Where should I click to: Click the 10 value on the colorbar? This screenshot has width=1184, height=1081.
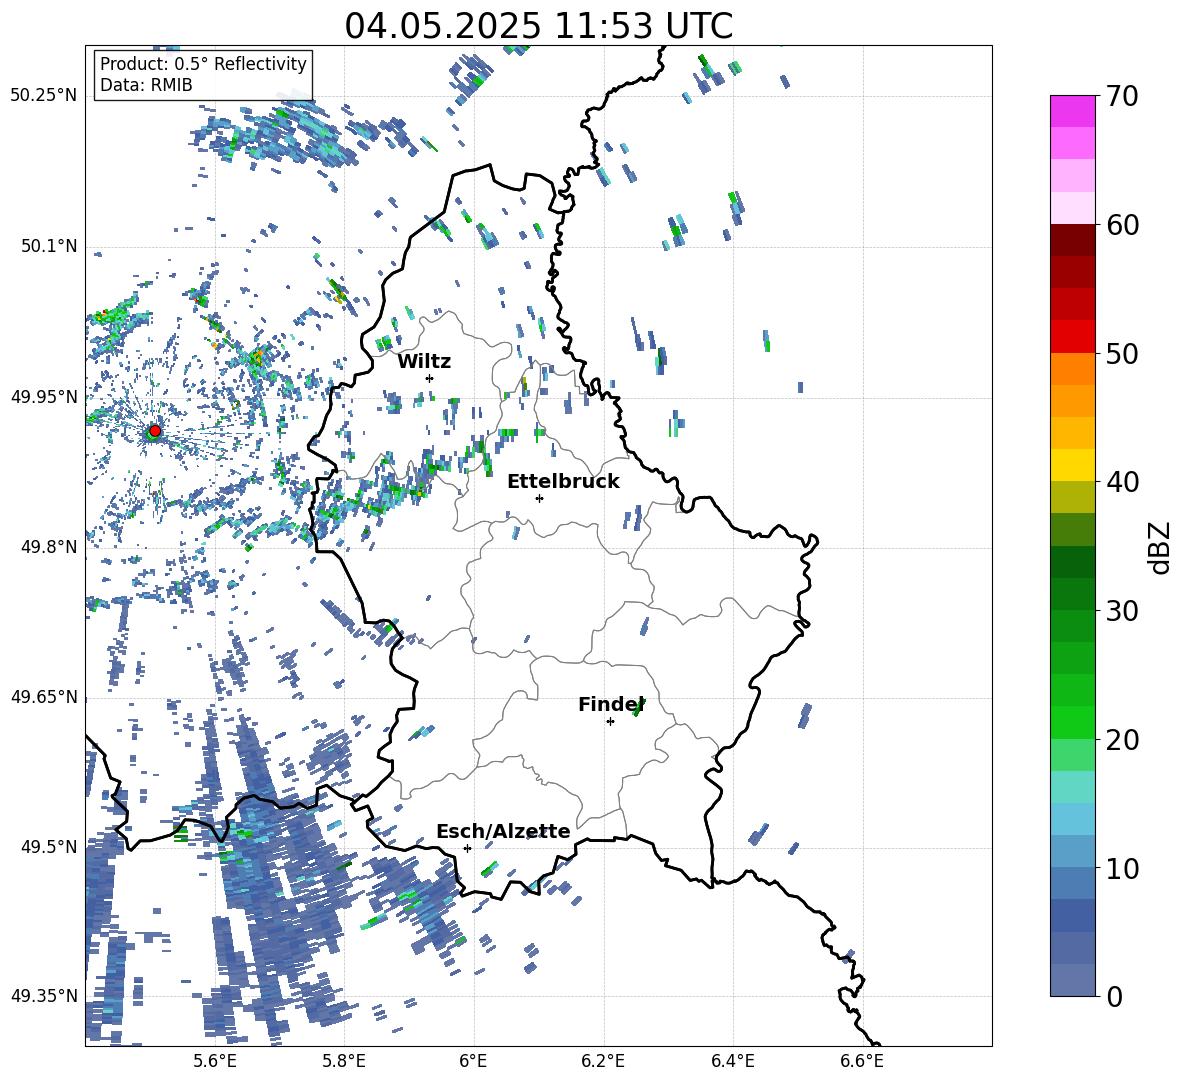point(1121,868)
